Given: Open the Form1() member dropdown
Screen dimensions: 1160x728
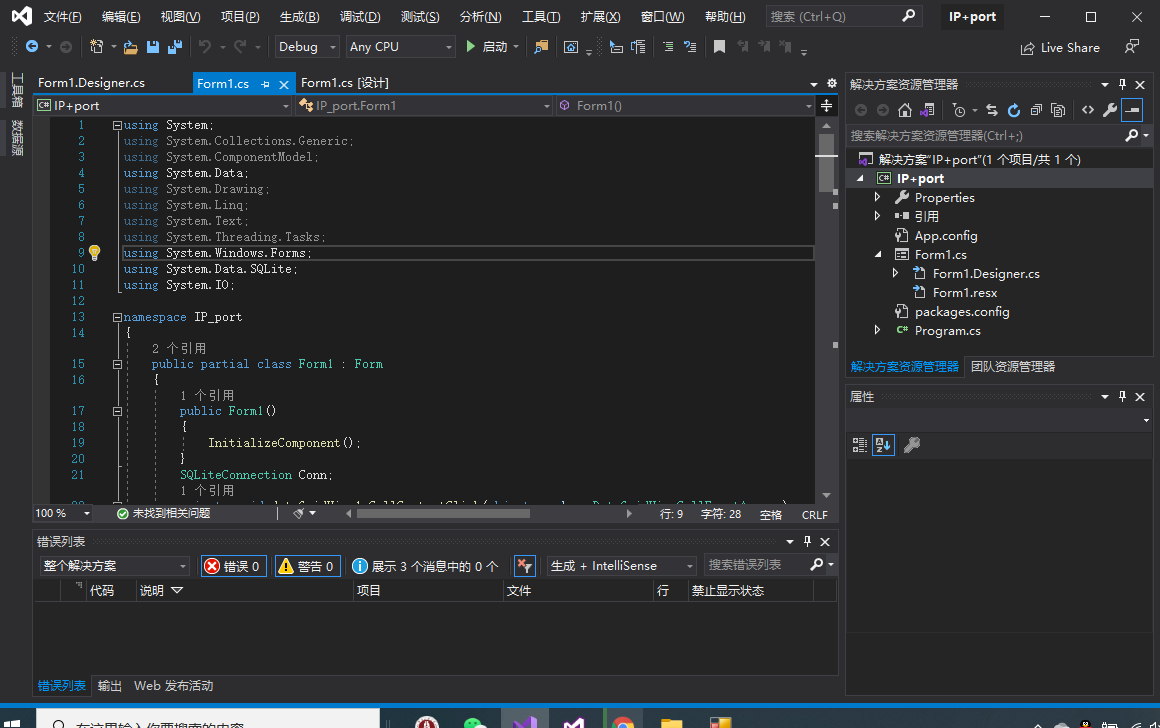Looking at the screenshot, I should pyautogui.click(x=685, y=106).
